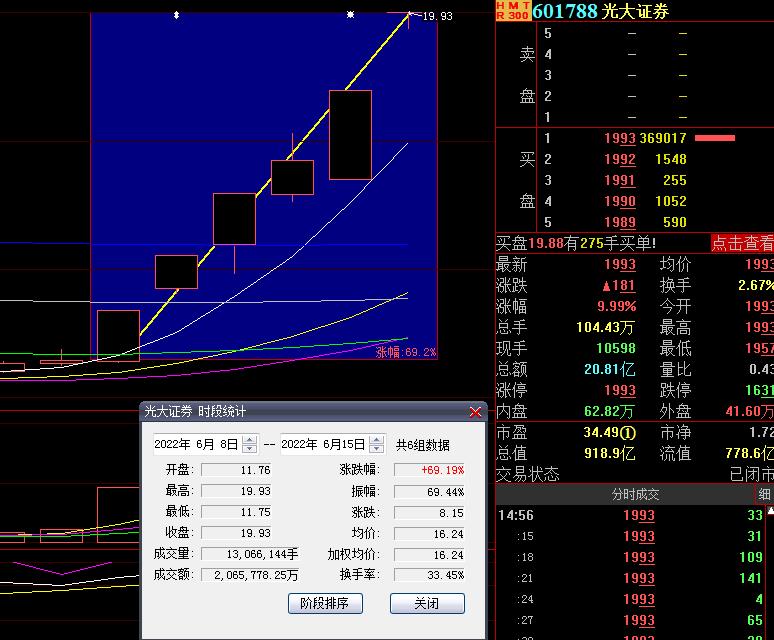Click the star marker at top of chart selection
The height and width of the screenshot is (640, 774).
[x=350, y=15]
